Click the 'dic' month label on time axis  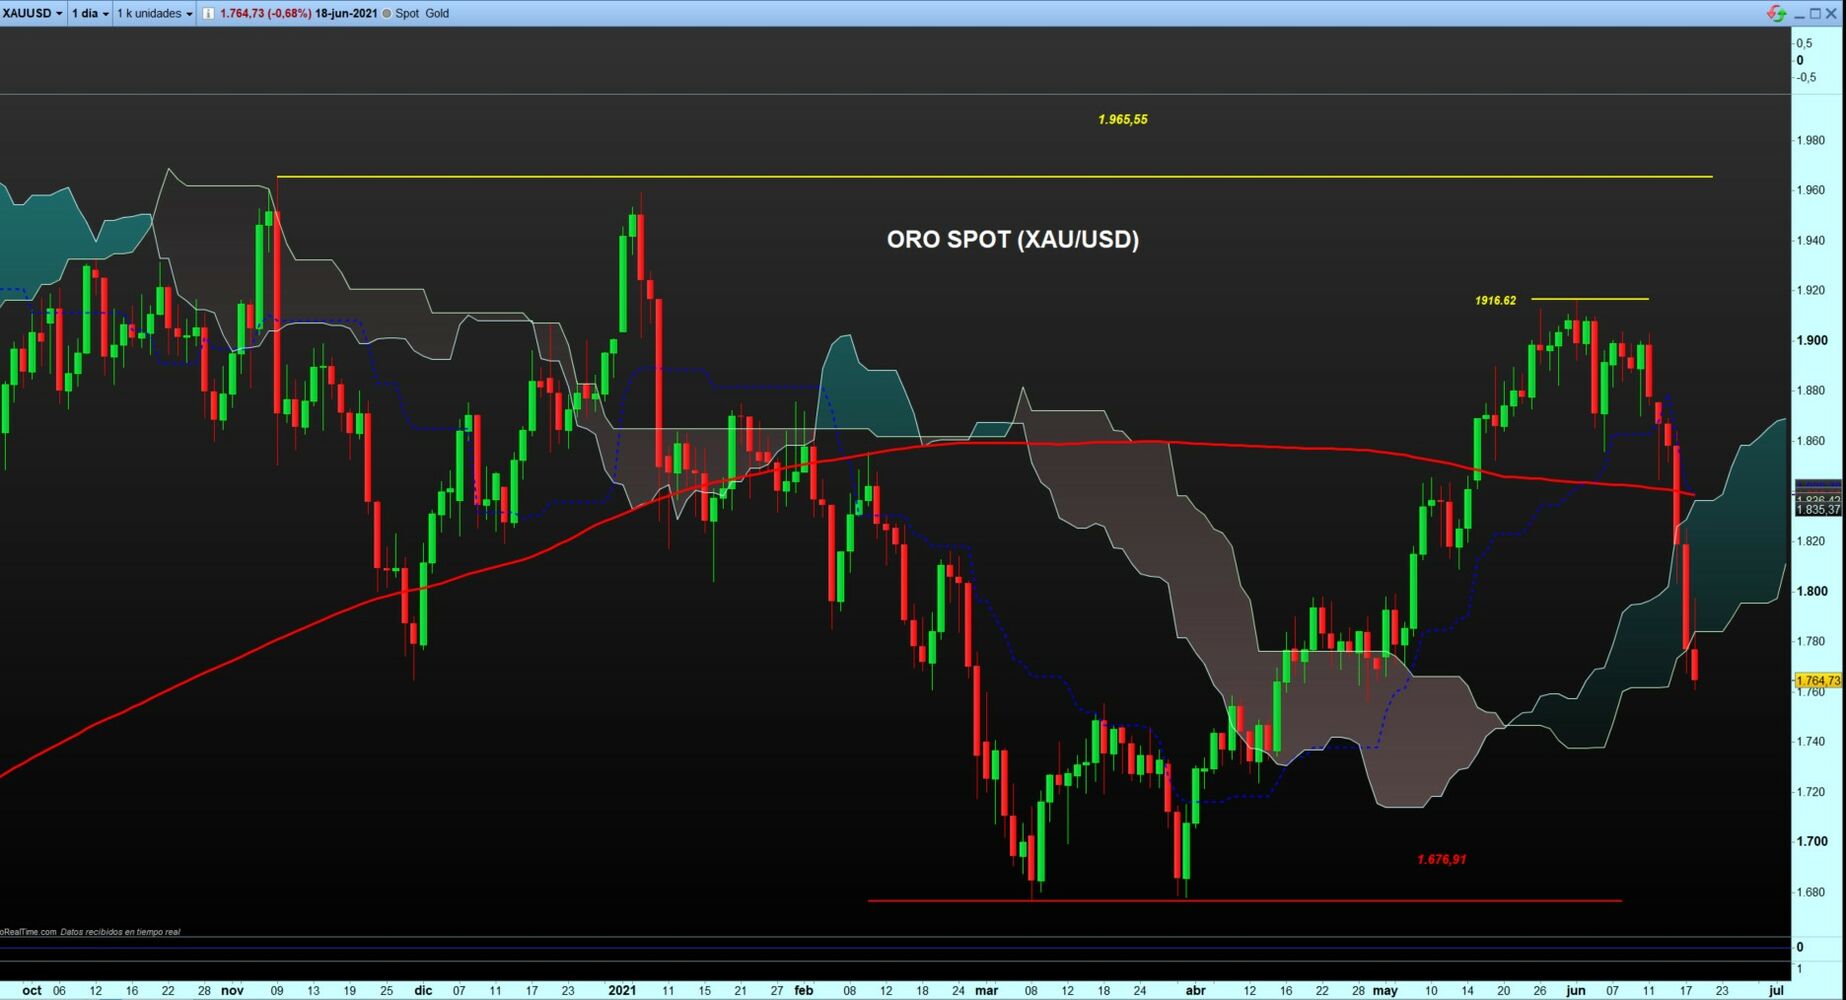pos(423,990)
